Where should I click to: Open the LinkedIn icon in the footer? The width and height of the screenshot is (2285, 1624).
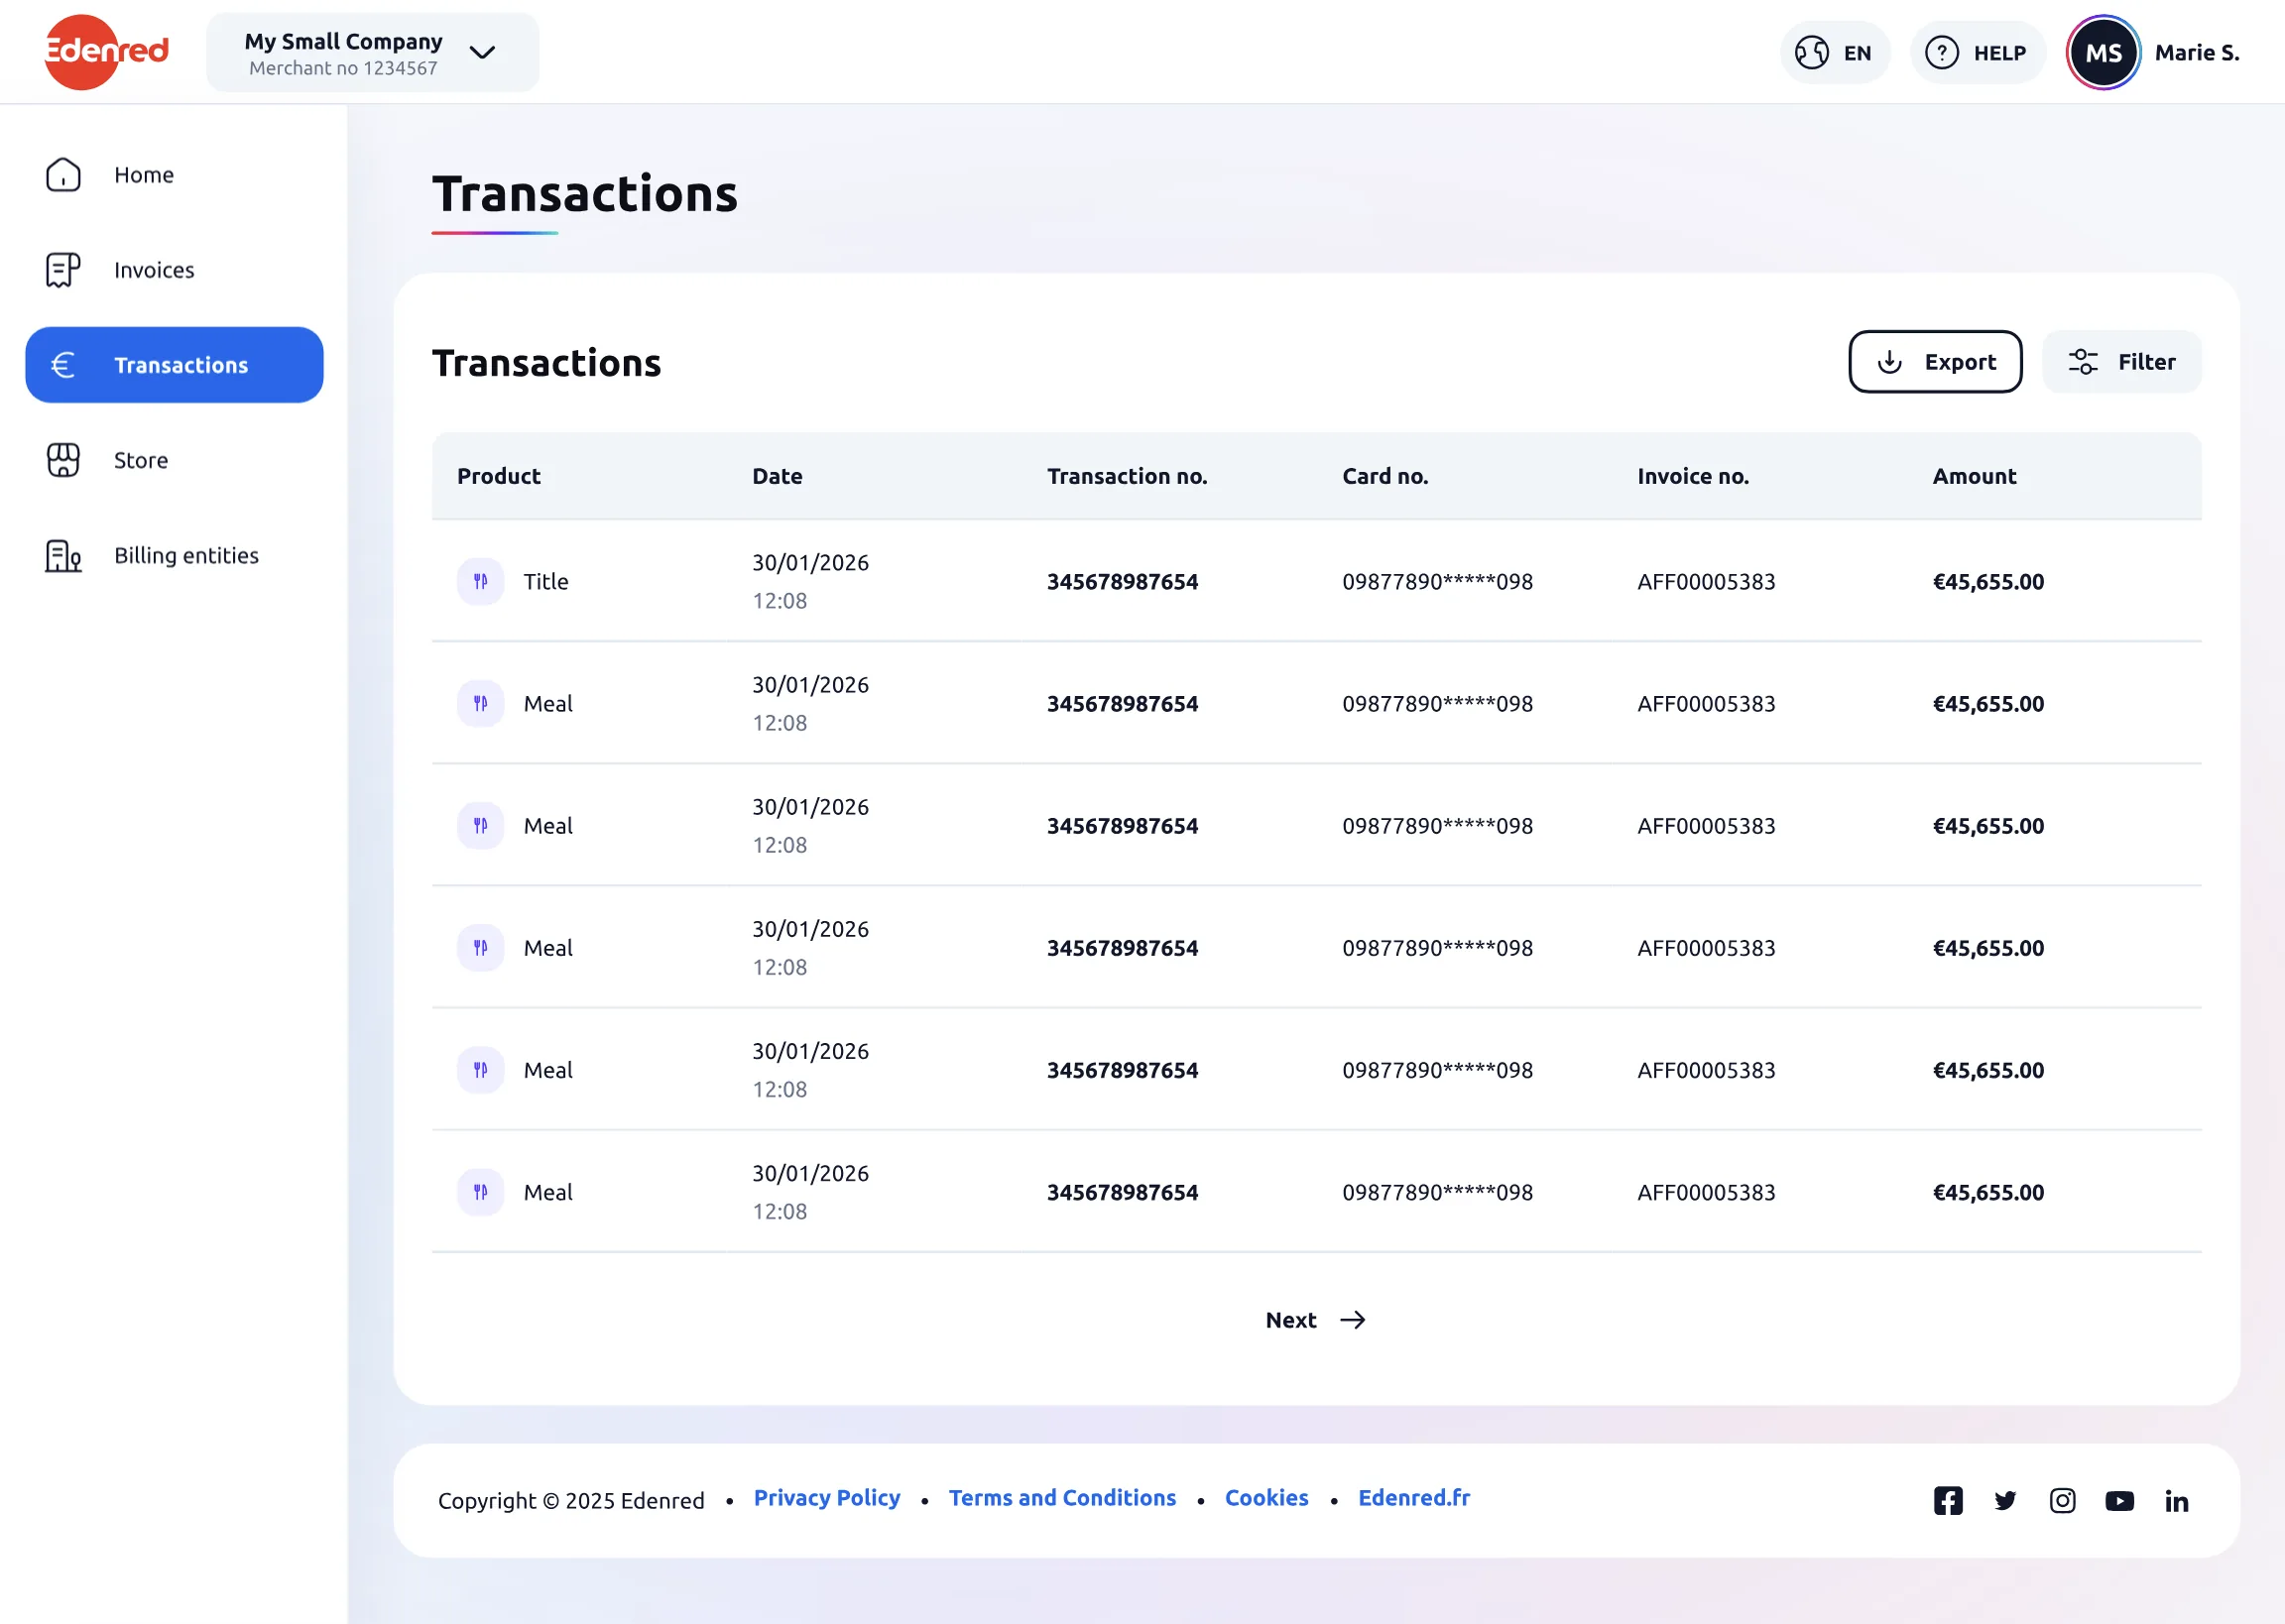(x=2177, y=1501)
